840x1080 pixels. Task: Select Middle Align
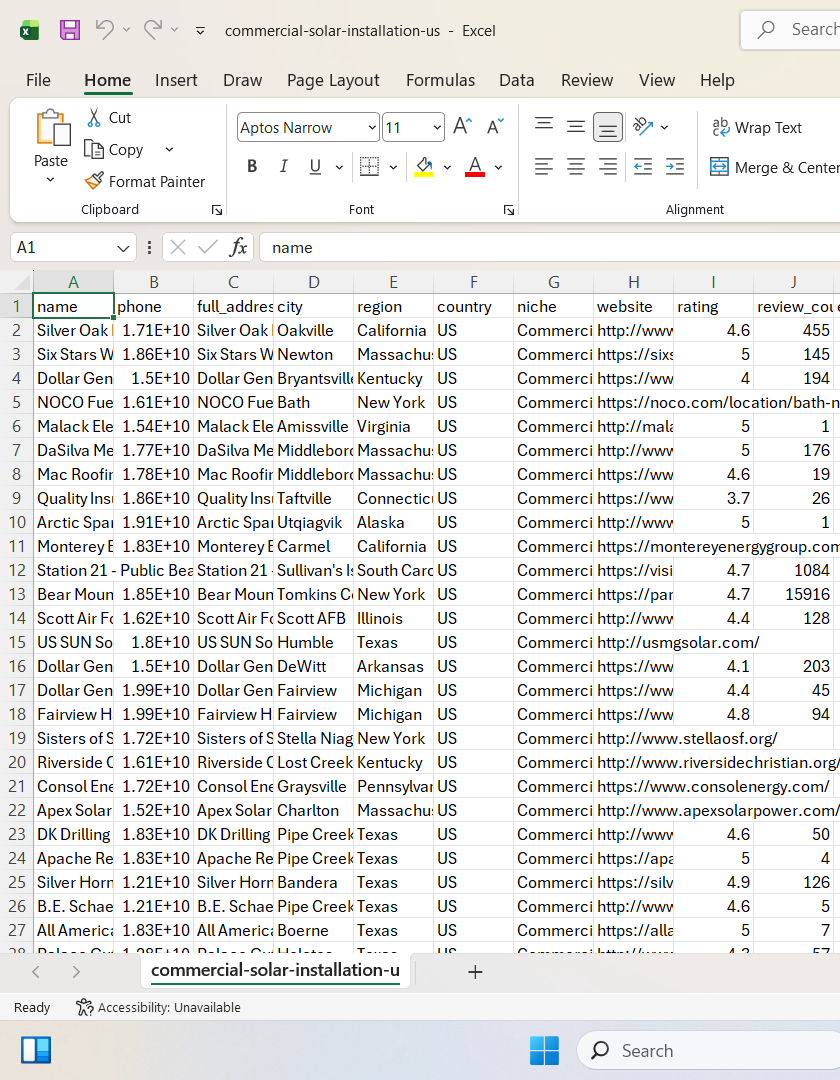click(576, 126)
